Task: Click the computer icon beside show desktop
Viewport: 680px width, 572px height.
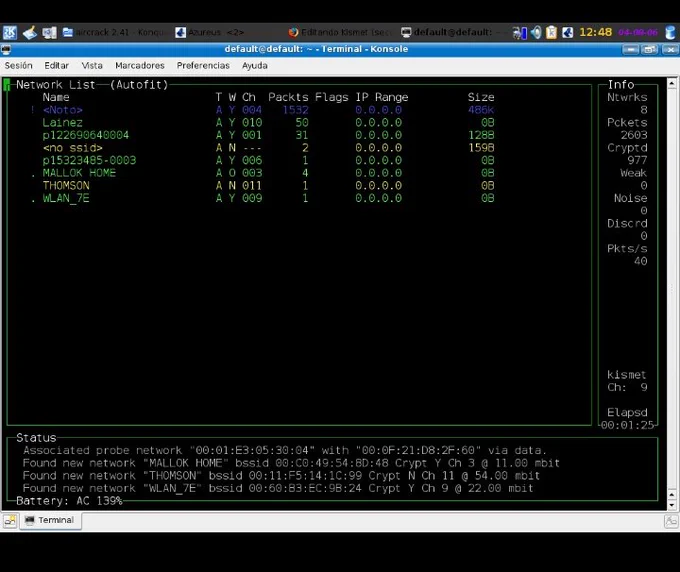Action: (x=49, y=33)
